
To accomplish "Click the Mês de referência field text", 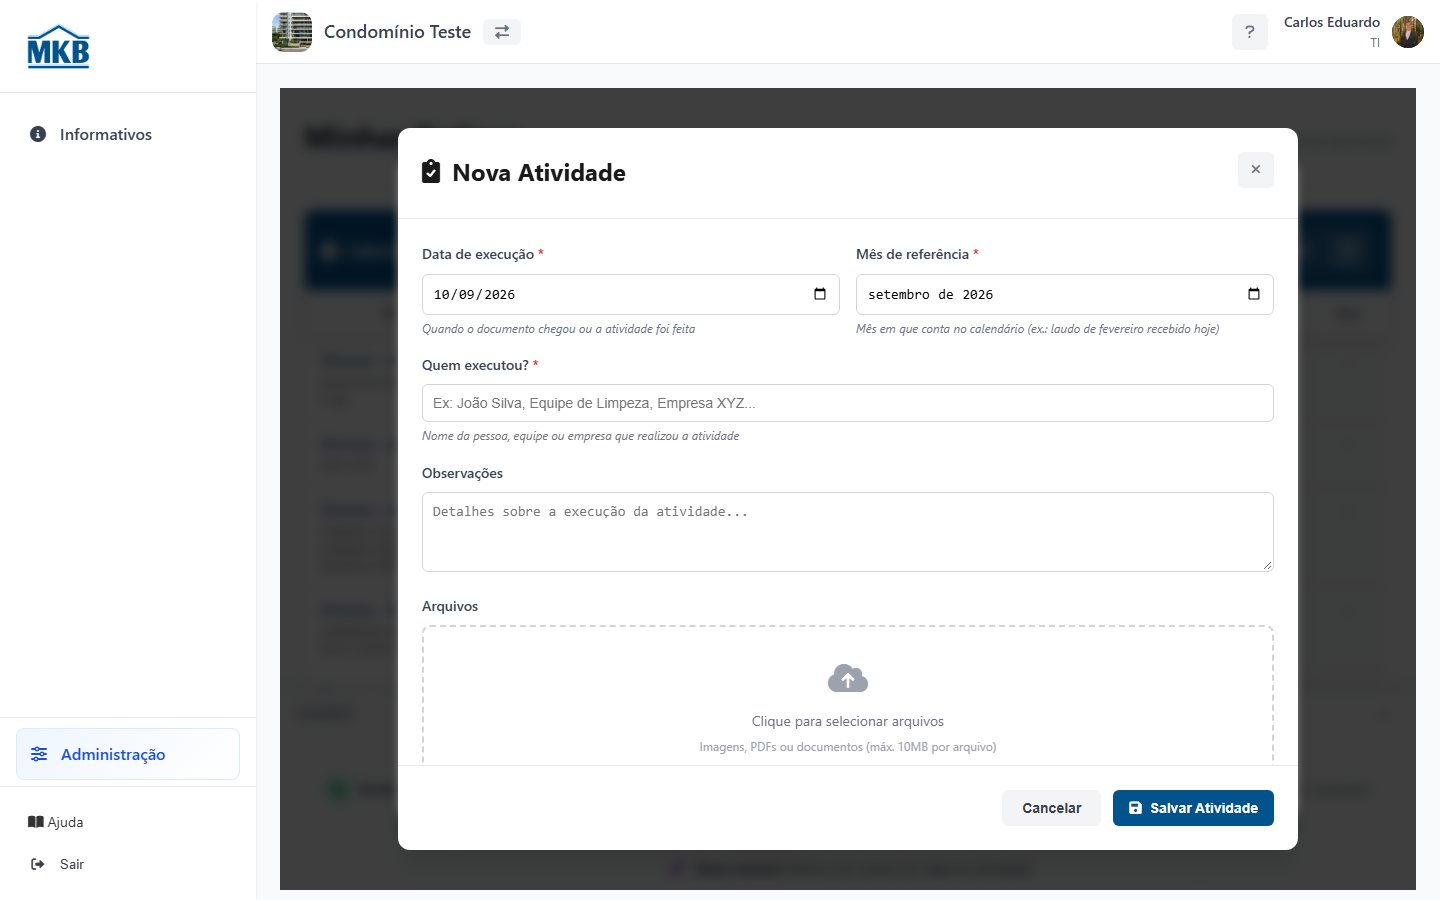I will pos(930,294).
